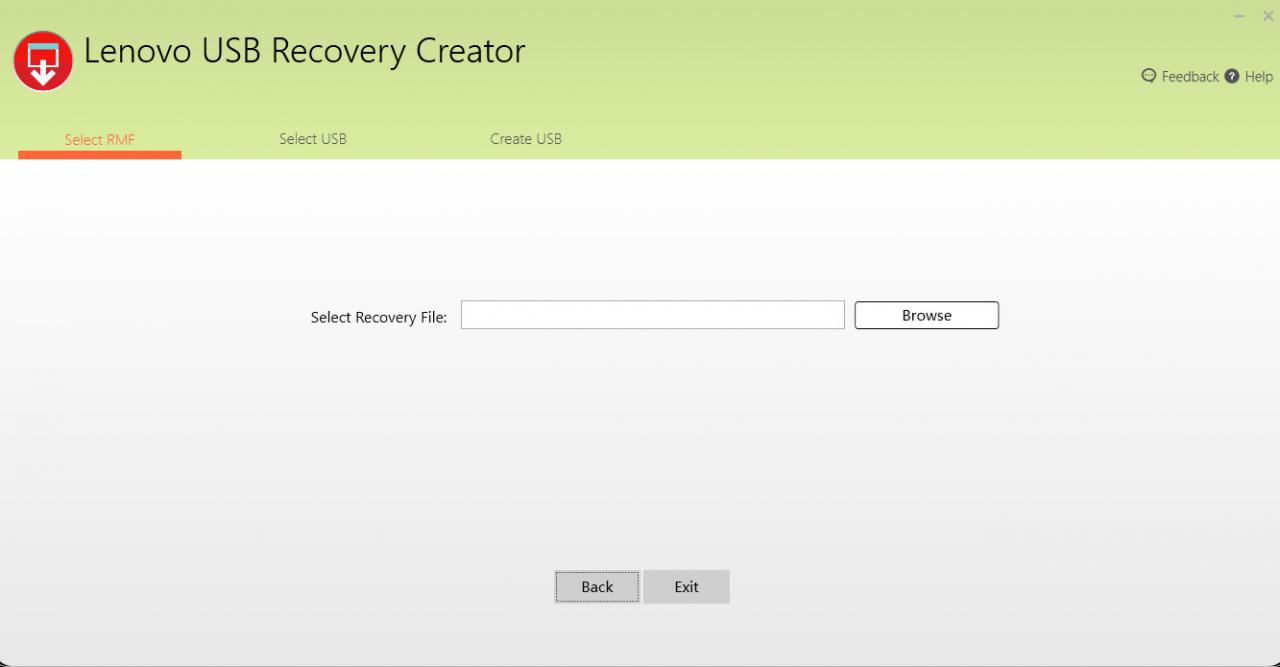Viewport: 1280px width, 667px height.
Task: Click the blank white area below Browse
Action: [926, 420]
